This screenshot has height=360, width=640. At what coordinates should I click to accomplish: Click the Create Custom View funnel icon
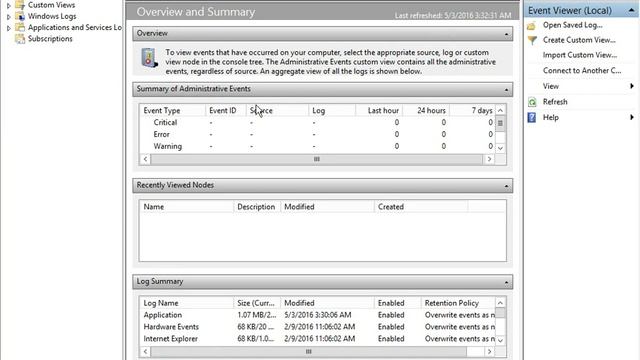[532, 40]
